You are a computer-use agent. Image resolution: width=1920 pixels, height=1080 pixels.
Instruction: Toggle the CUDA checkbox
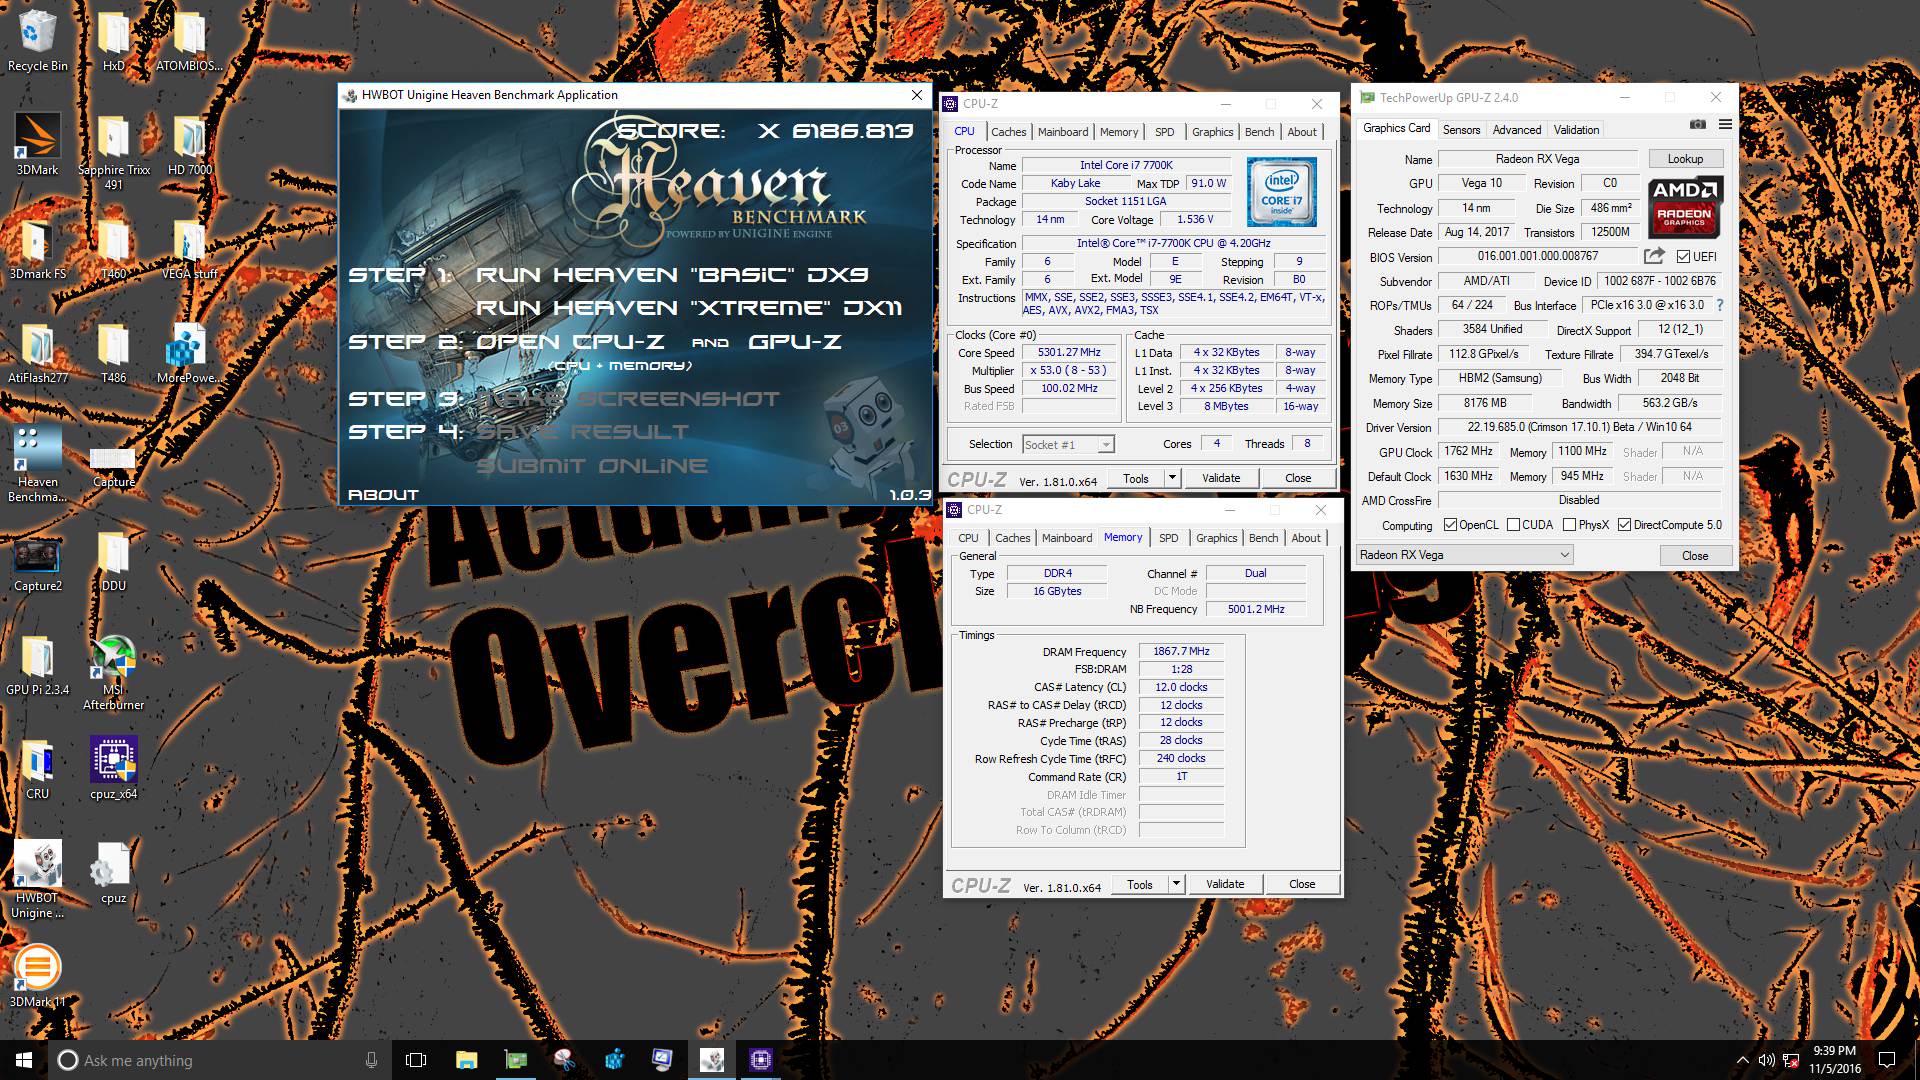click(1513, 525)
